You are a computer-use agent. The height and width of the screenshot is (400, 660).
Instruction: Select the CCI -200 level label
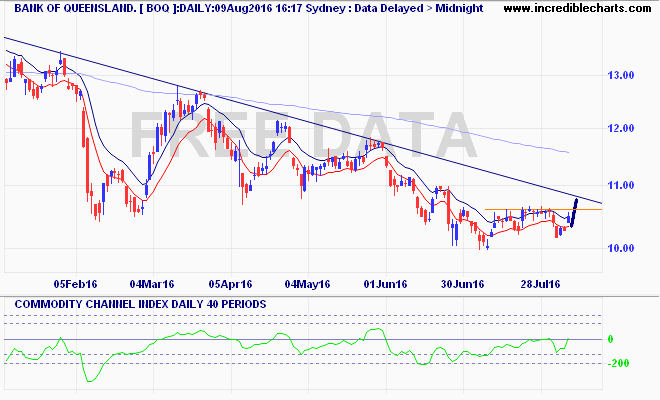(618, 363)
